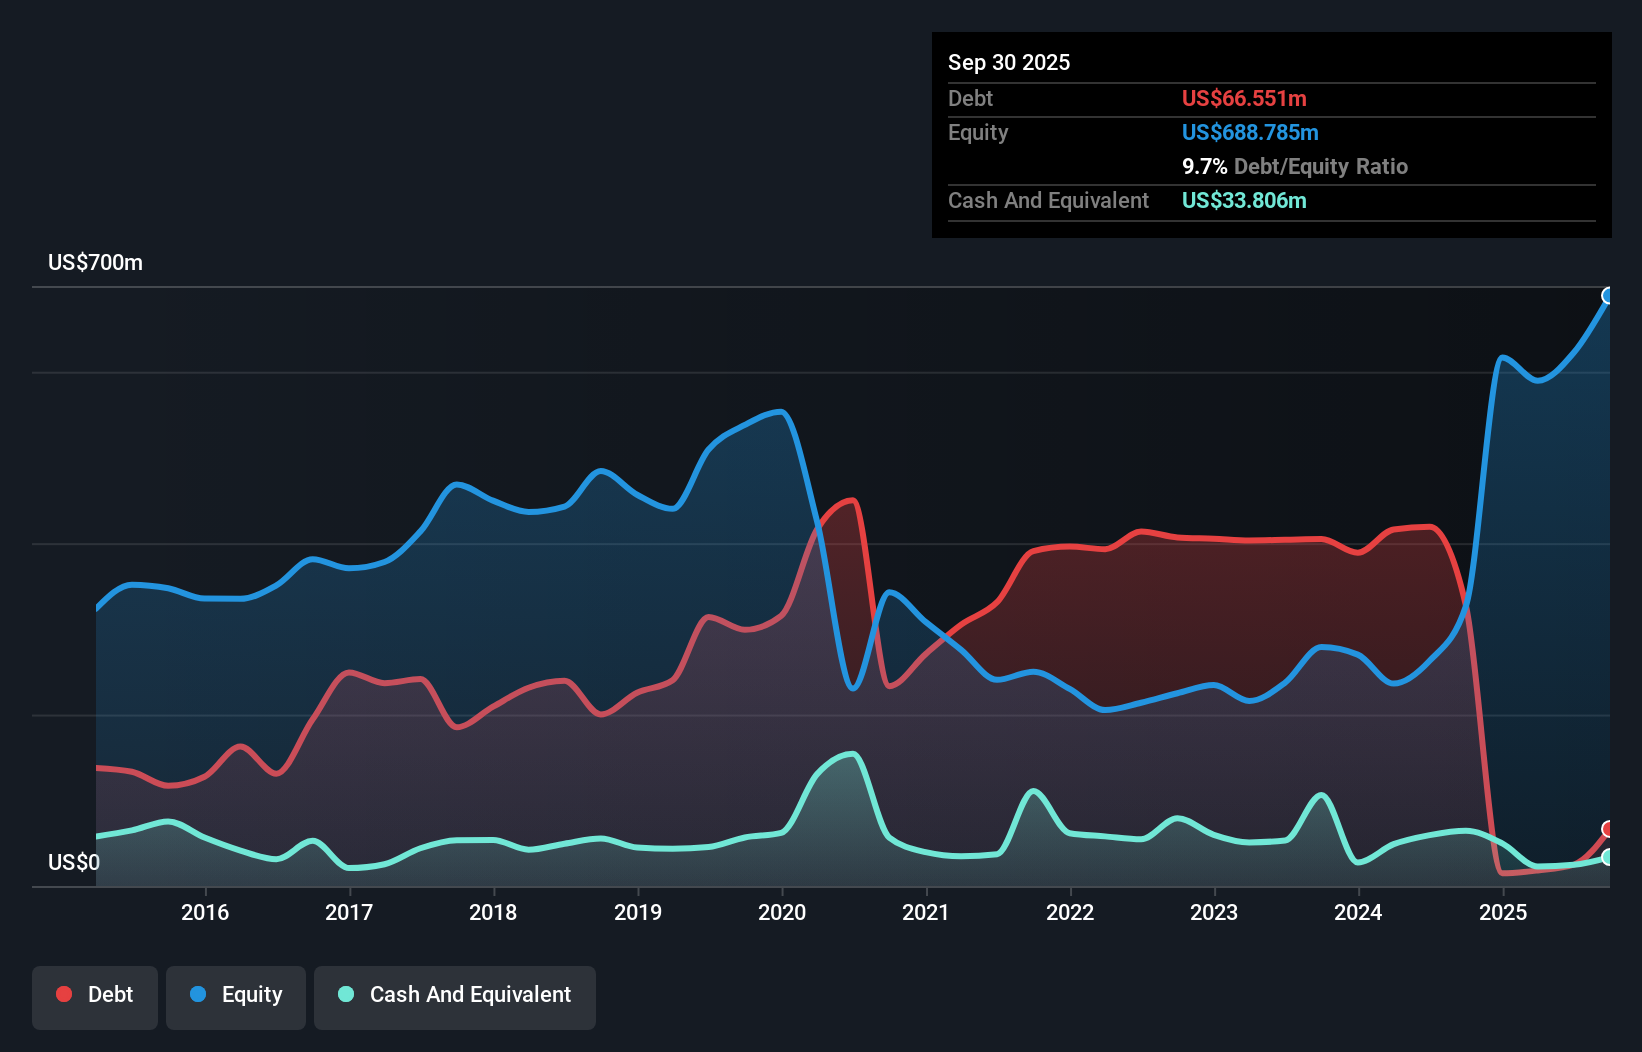The height and width of the screenshot is (1052, 1642).
Task: Click the 2023 x-axis label
Action: click(x=1214, y=912)
